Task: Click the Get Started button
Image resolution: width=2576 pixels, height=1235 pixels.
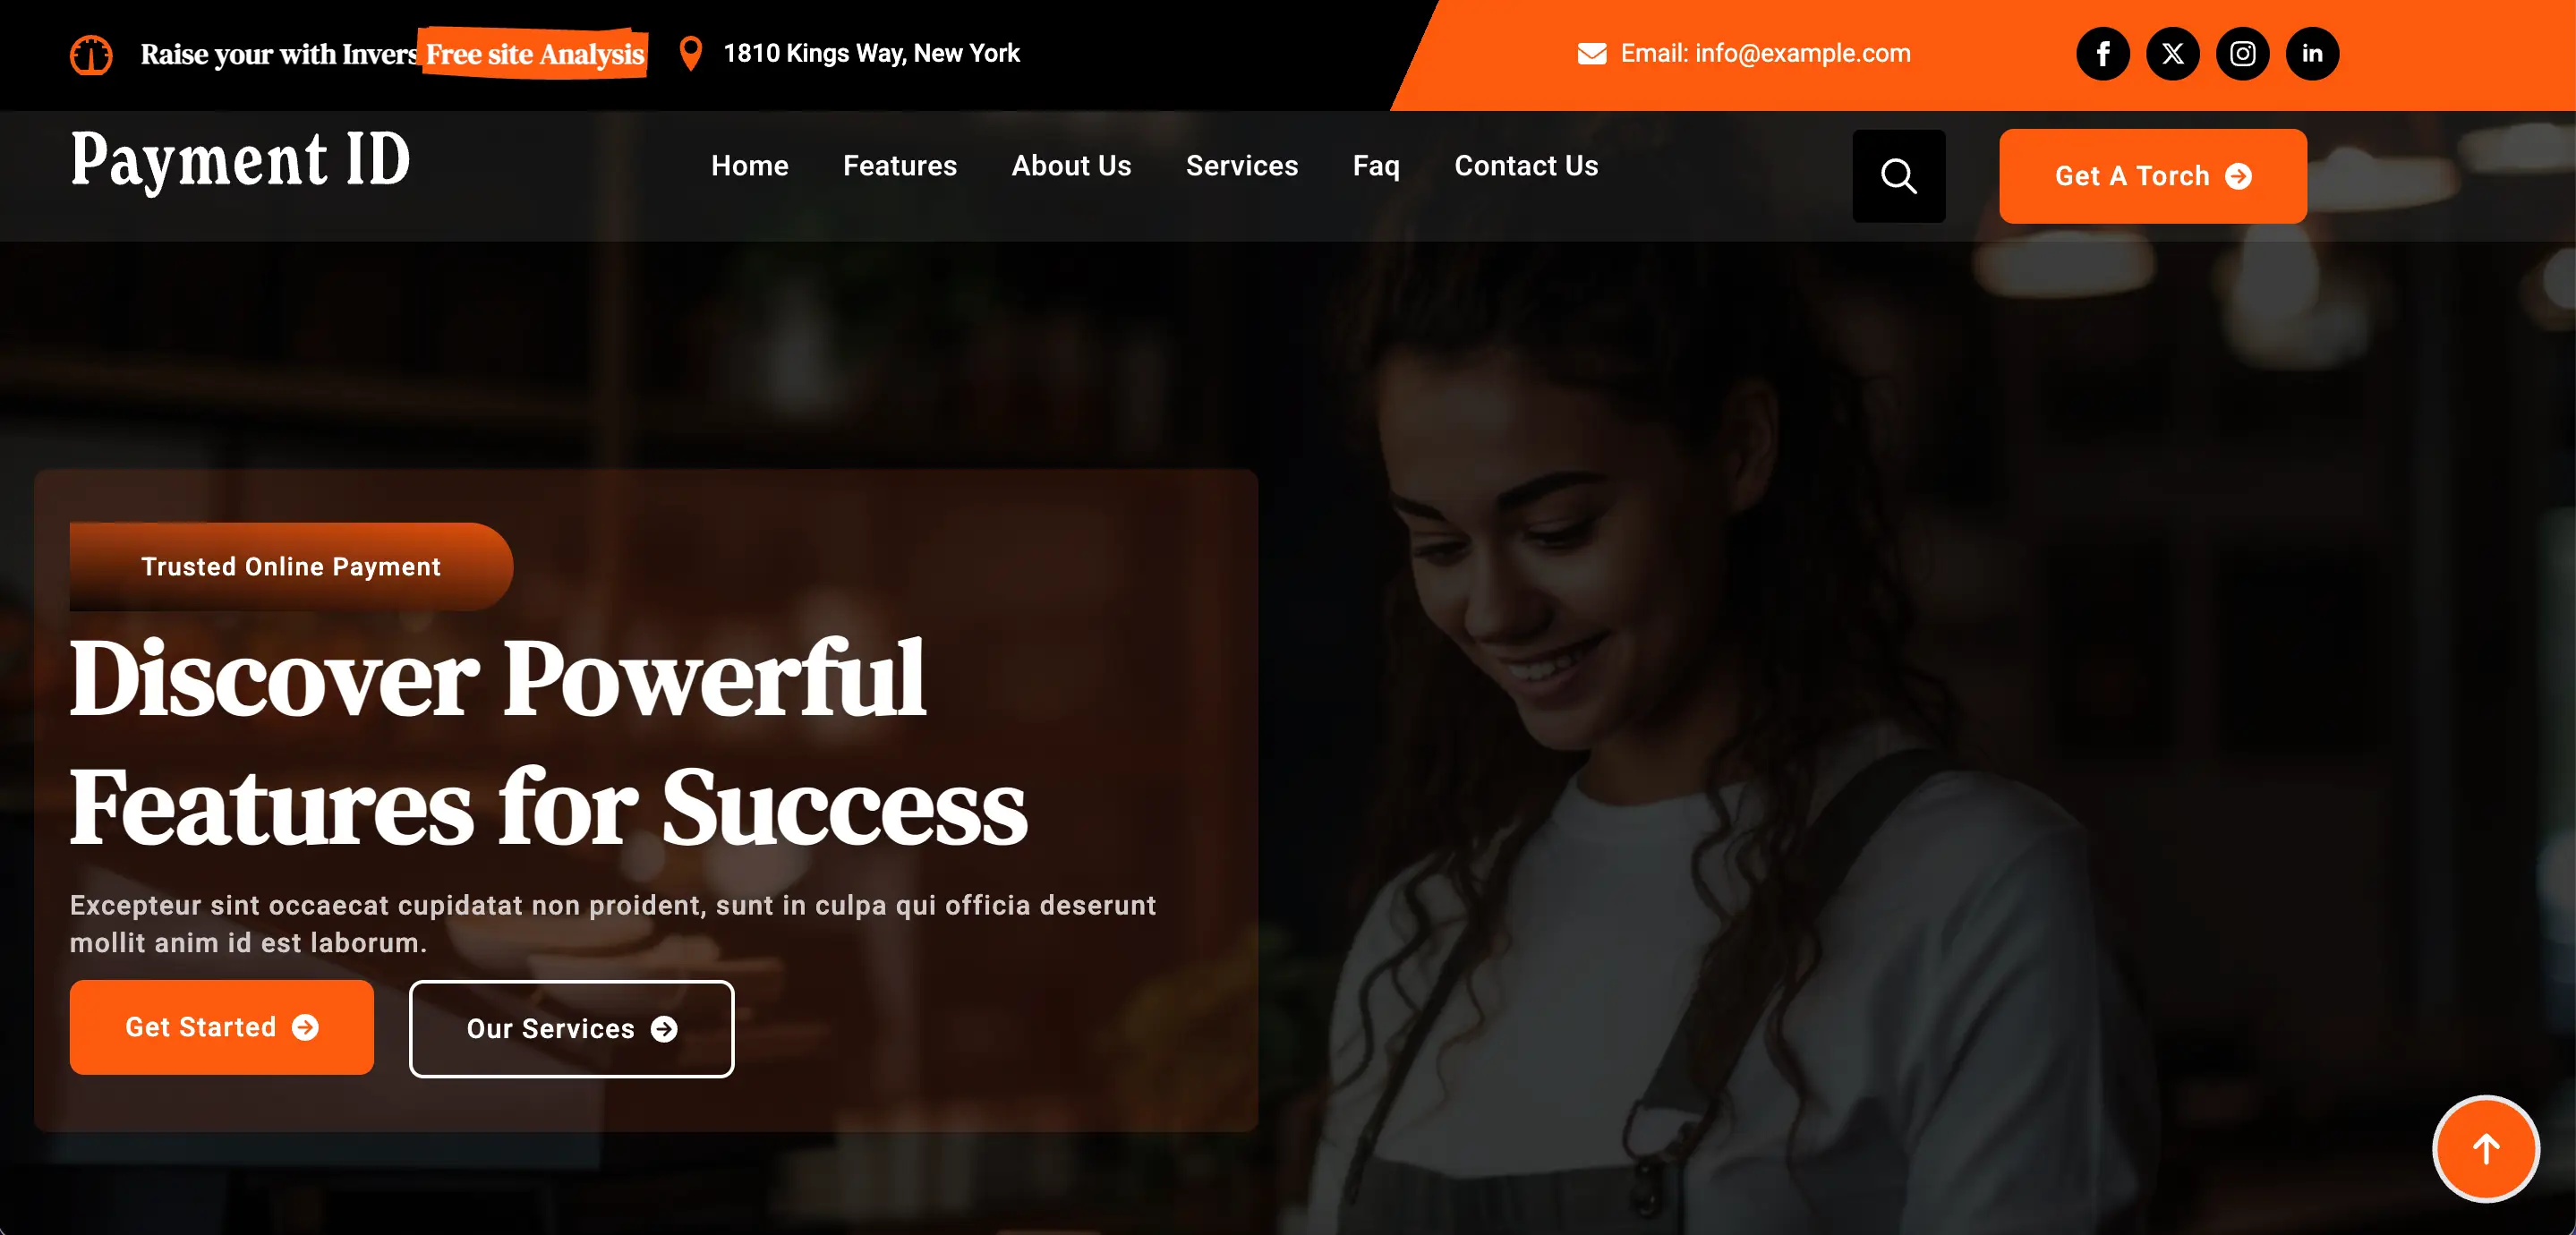Action: point(222,1027)
